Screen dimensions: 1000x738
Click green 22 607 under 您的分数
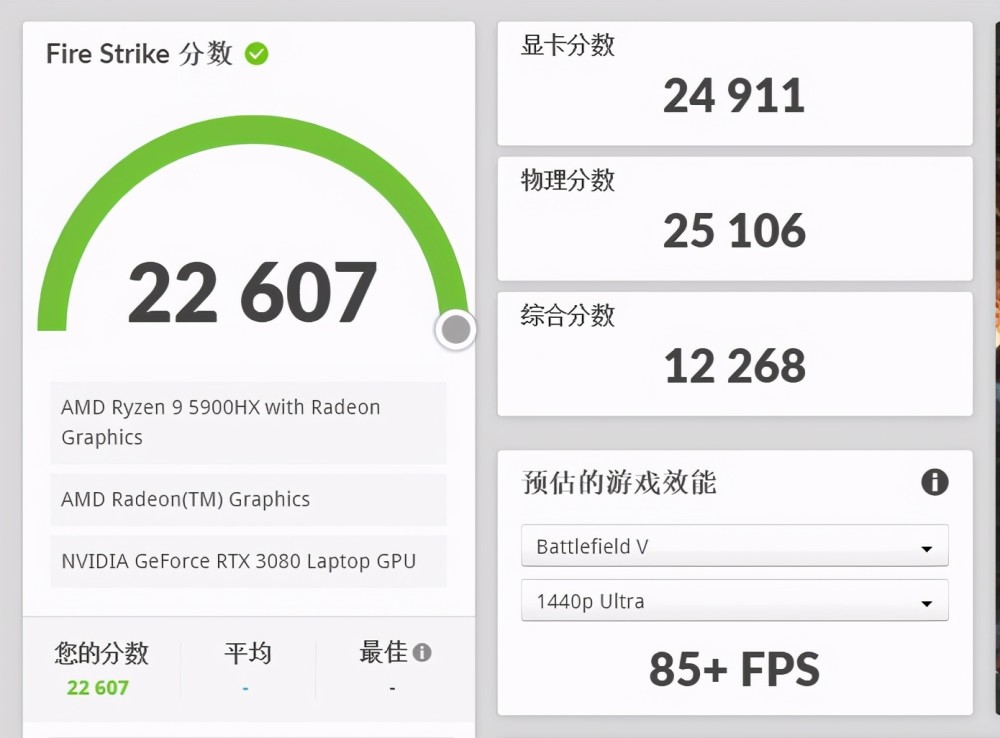[x=98, y=688]
